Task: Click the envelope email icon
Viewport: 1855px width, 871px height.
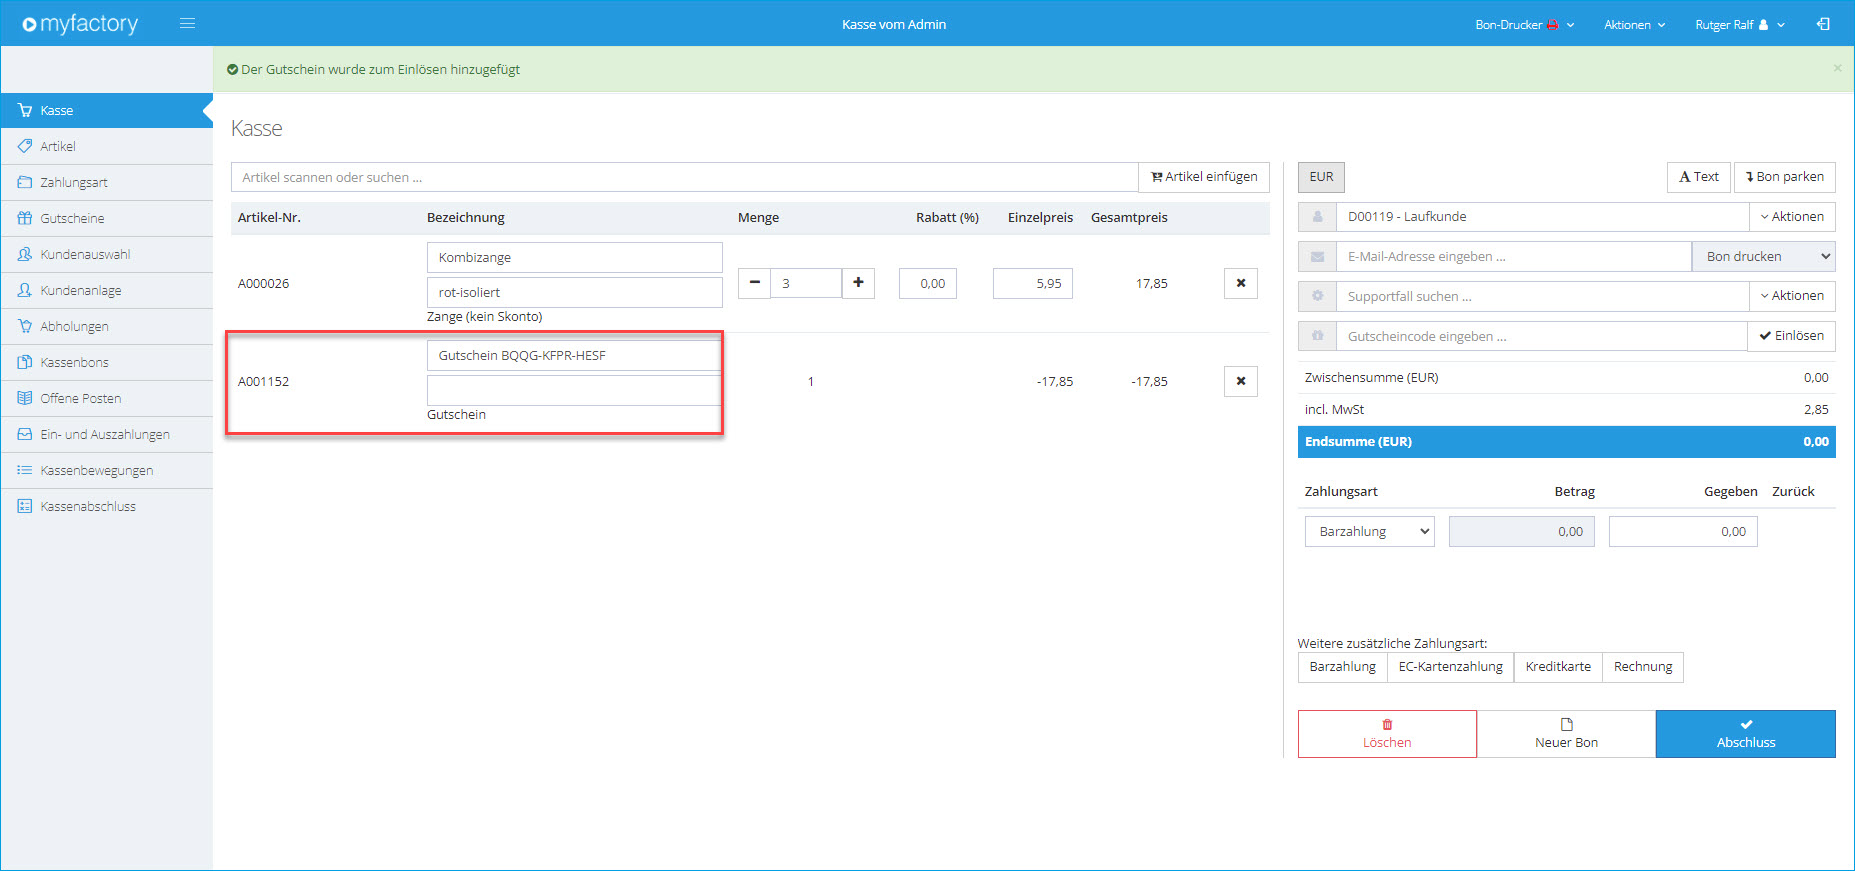Action: pyautogui.click(x=1317, y=257)
